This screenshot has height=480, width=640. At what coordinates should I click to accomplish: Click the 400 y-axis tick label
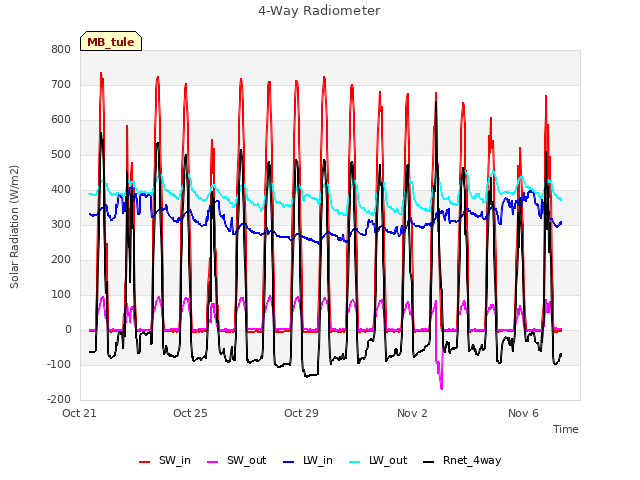(61, 189)
